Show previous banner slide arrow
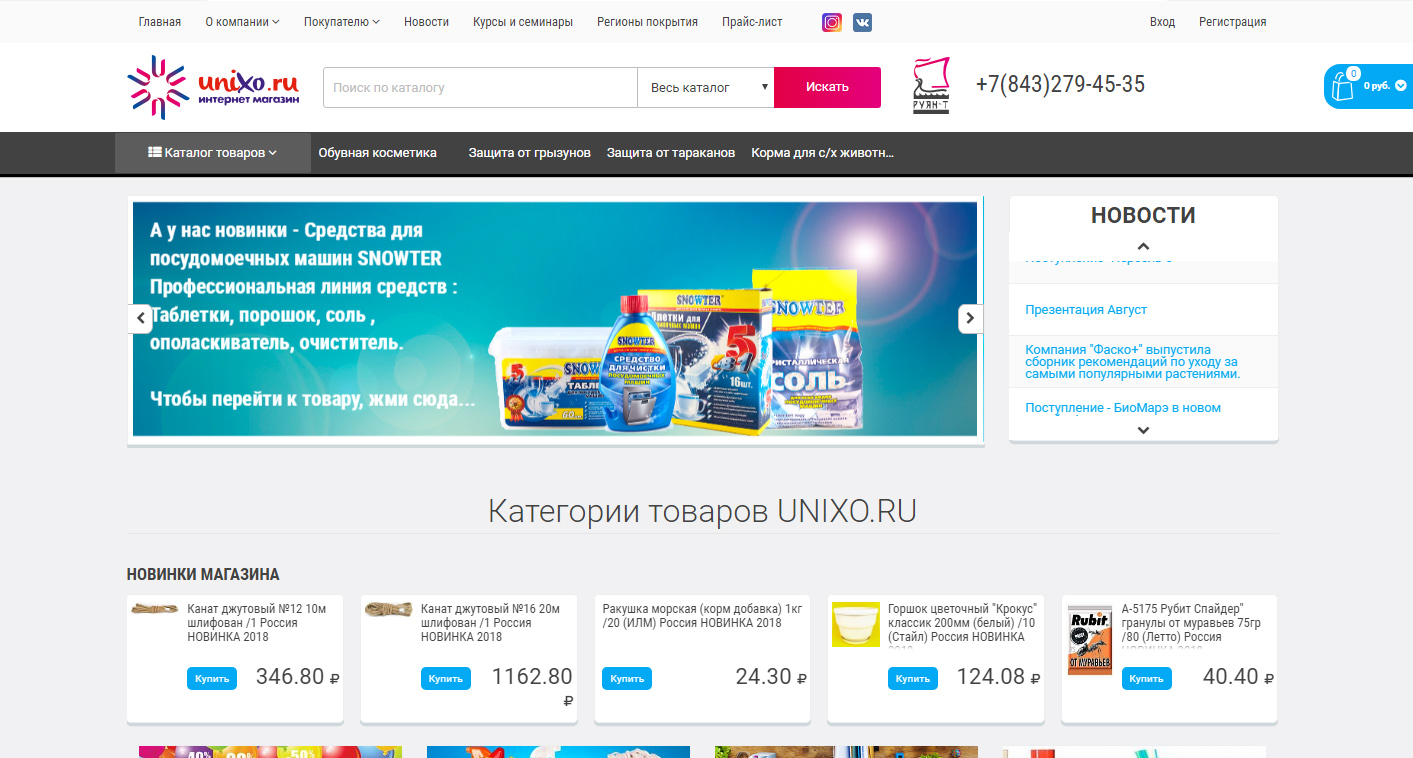The height and width of the screenshot is (758, 1413). coord(141,318)
